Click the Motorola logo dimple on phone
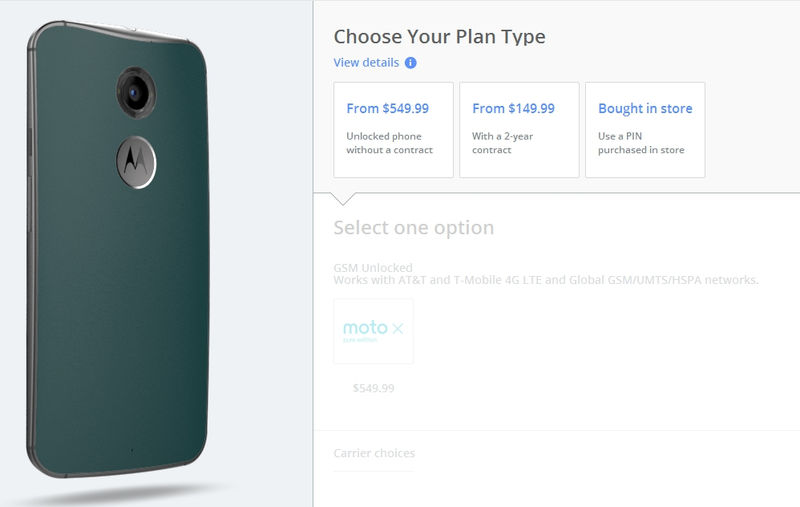The width and height of the screenshot is (800, 507). 136,162
